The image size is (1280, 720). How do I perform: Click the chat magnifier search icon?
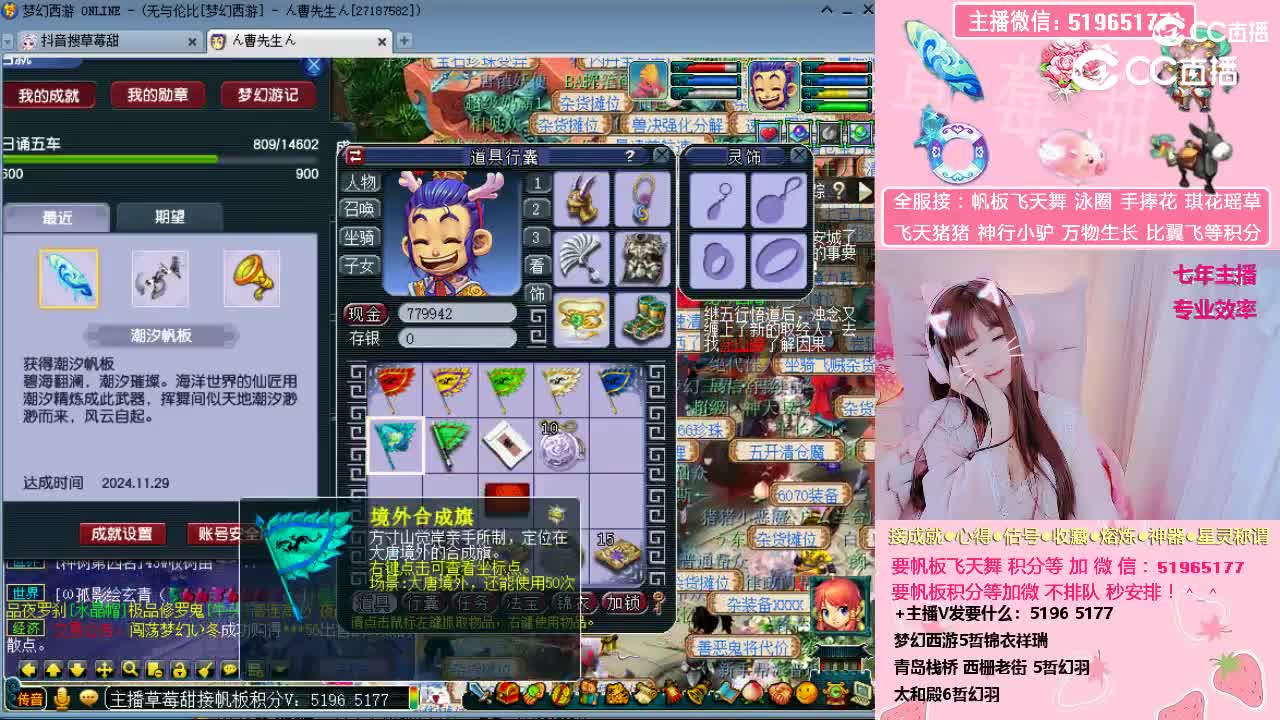[x=129, y=669]
